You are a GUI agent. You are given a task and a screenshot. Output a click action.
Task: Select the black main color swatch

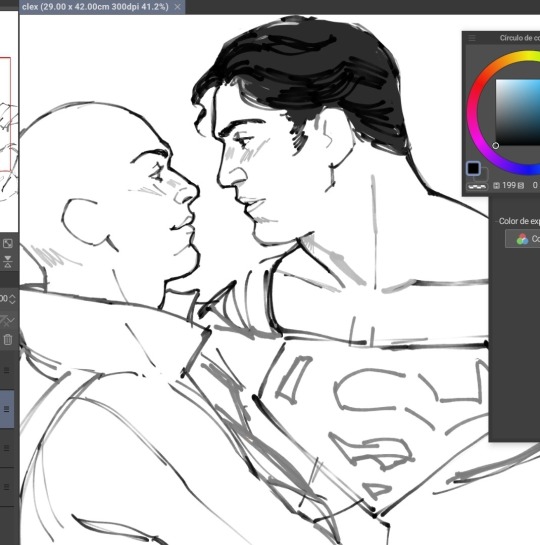pos(473,168)
